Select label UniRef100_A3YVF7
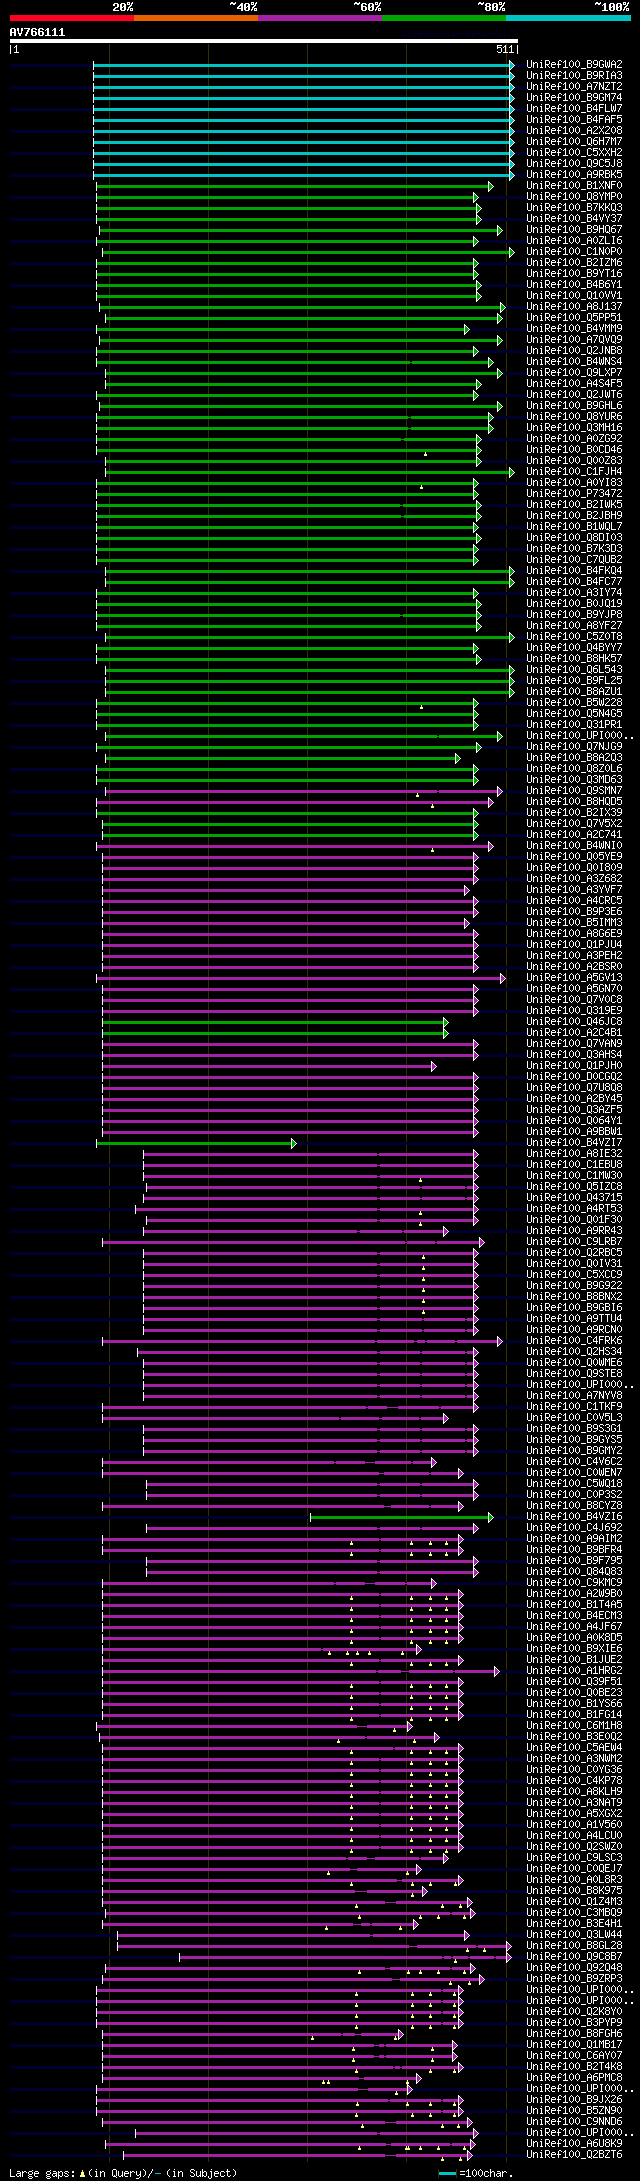The height and width of the screenshot is (2181, 640). point(574,889)
